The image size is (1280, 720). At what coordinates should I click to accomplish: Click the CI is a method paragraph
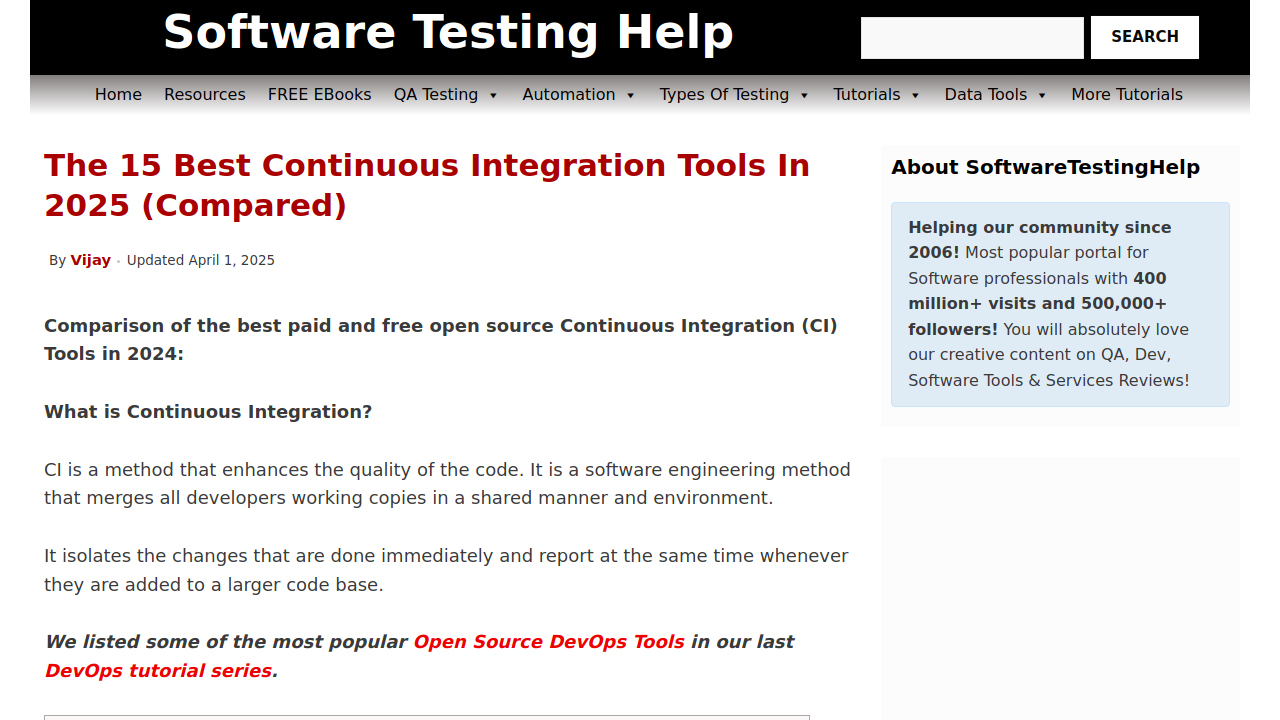pos(447,484)
